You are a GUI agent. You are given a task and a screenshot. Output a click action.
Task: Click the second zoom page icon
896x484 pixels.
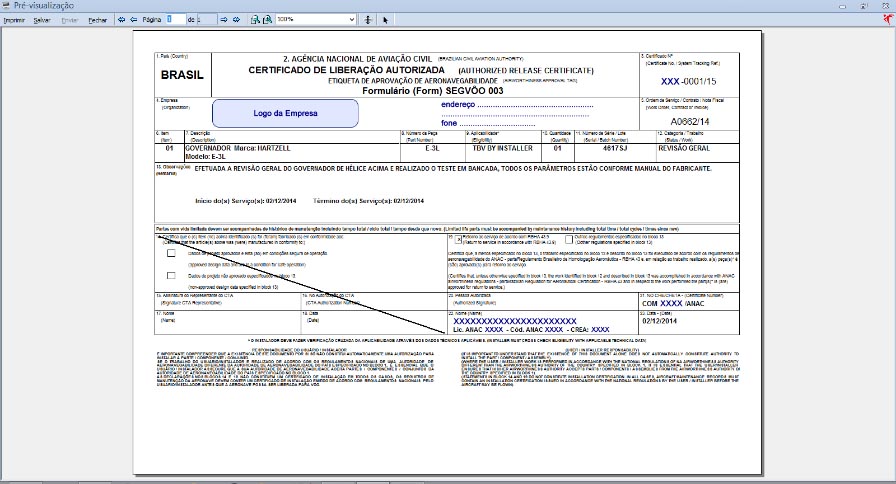[267, 19]
